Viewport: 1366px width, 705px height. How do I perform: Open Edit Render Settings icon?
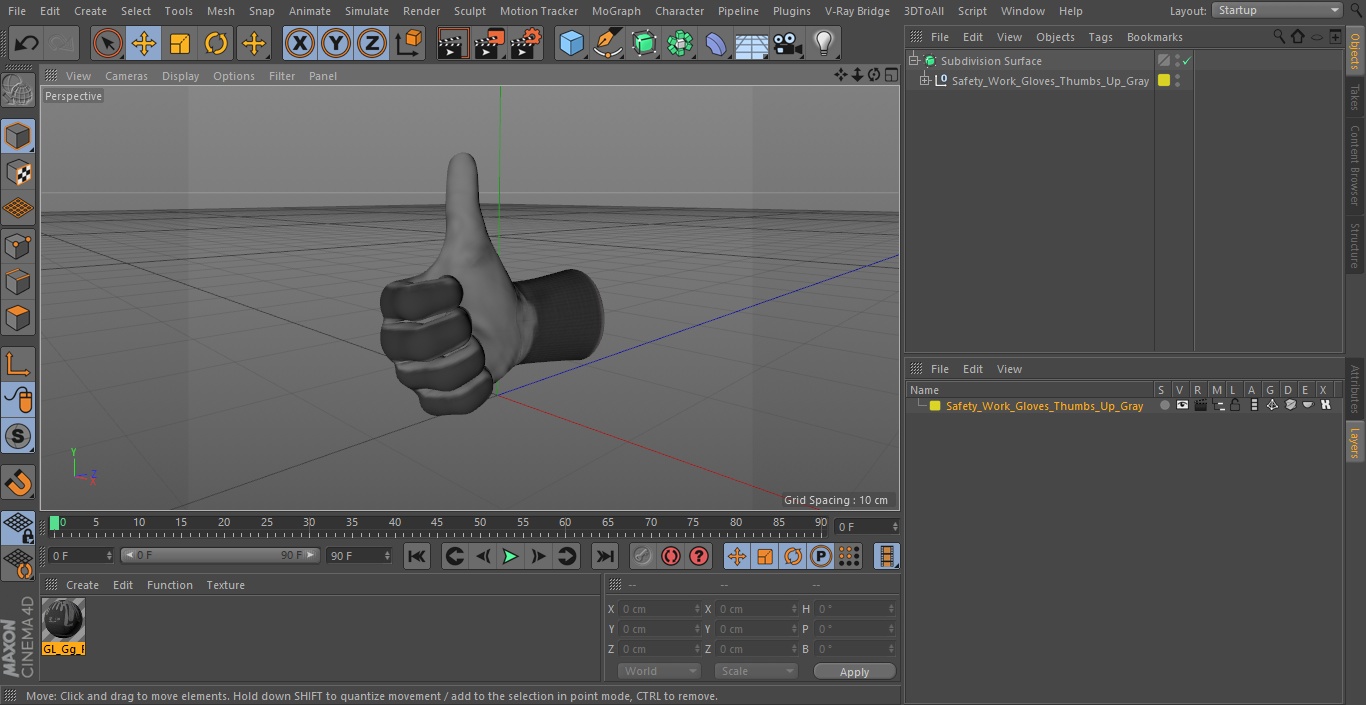[x=526, y=44]
